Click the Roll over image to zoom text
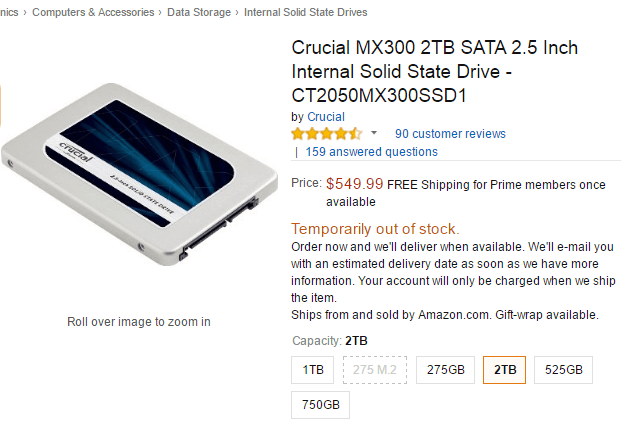This screenshot has height=425, width=625. point(138,322)
